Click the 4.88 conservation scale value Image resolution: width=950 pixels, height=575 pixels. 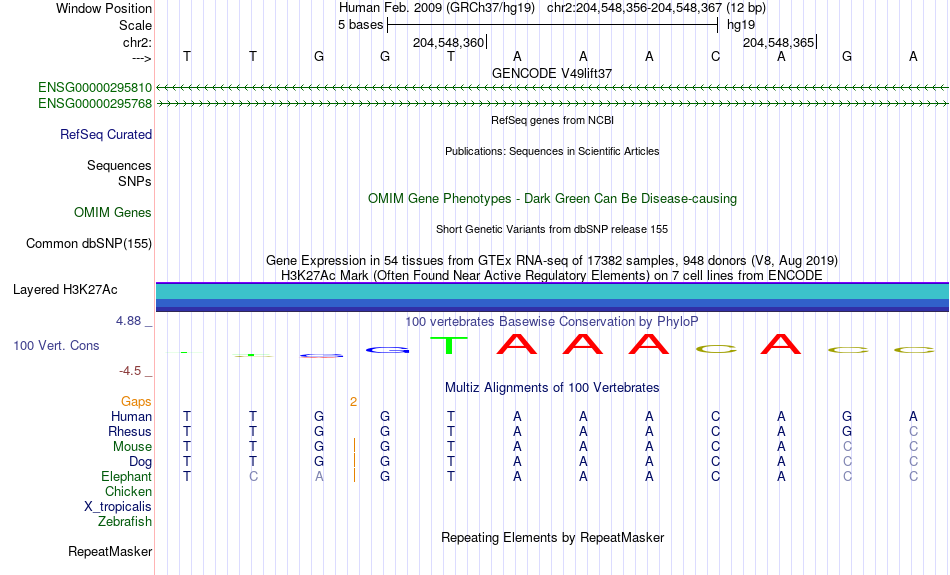pos(128,321)
